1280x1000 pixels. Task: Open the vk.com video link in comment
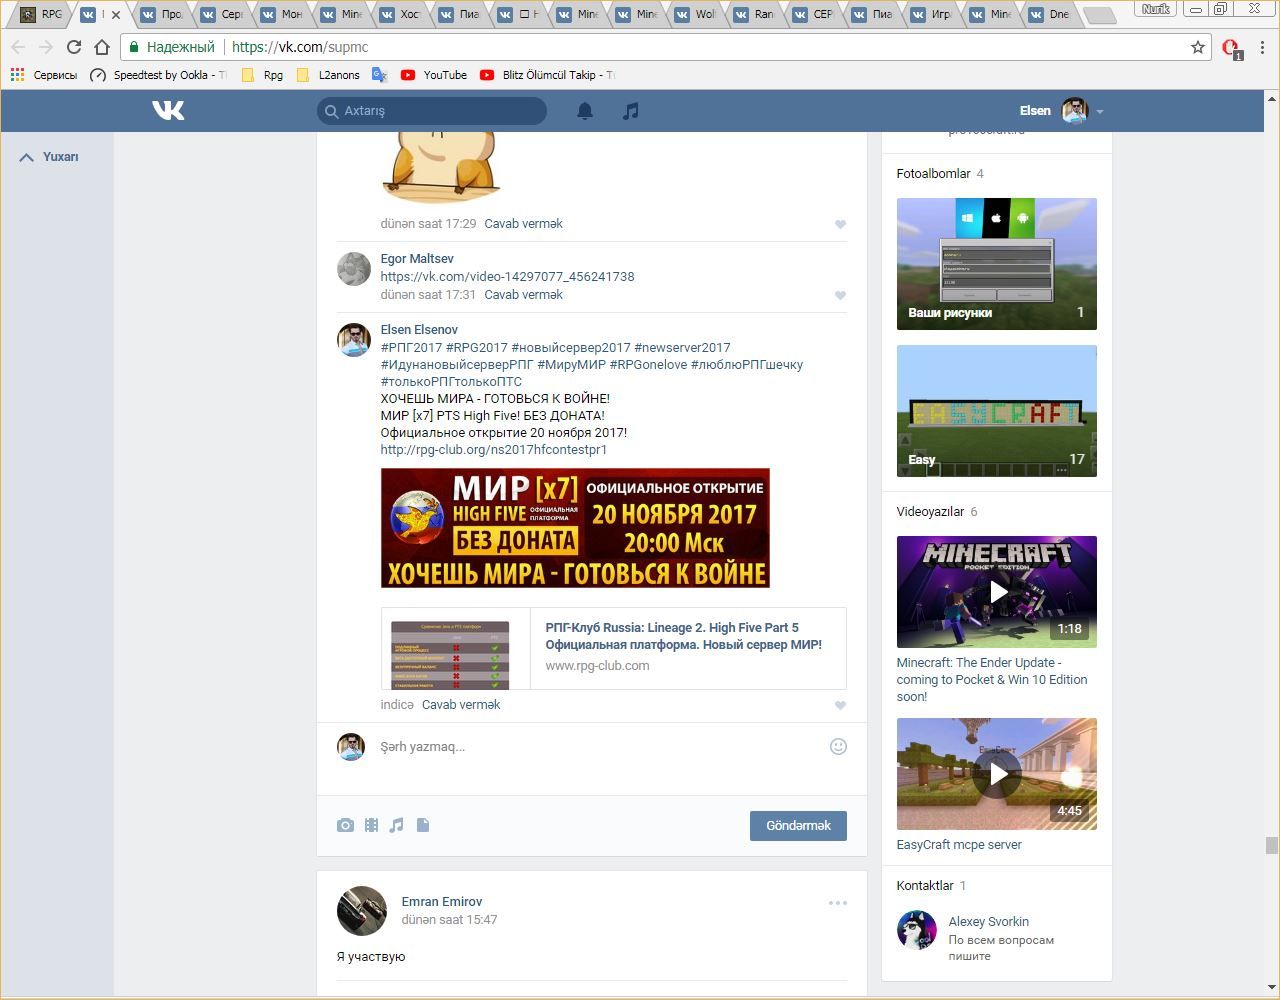point(507,277)
